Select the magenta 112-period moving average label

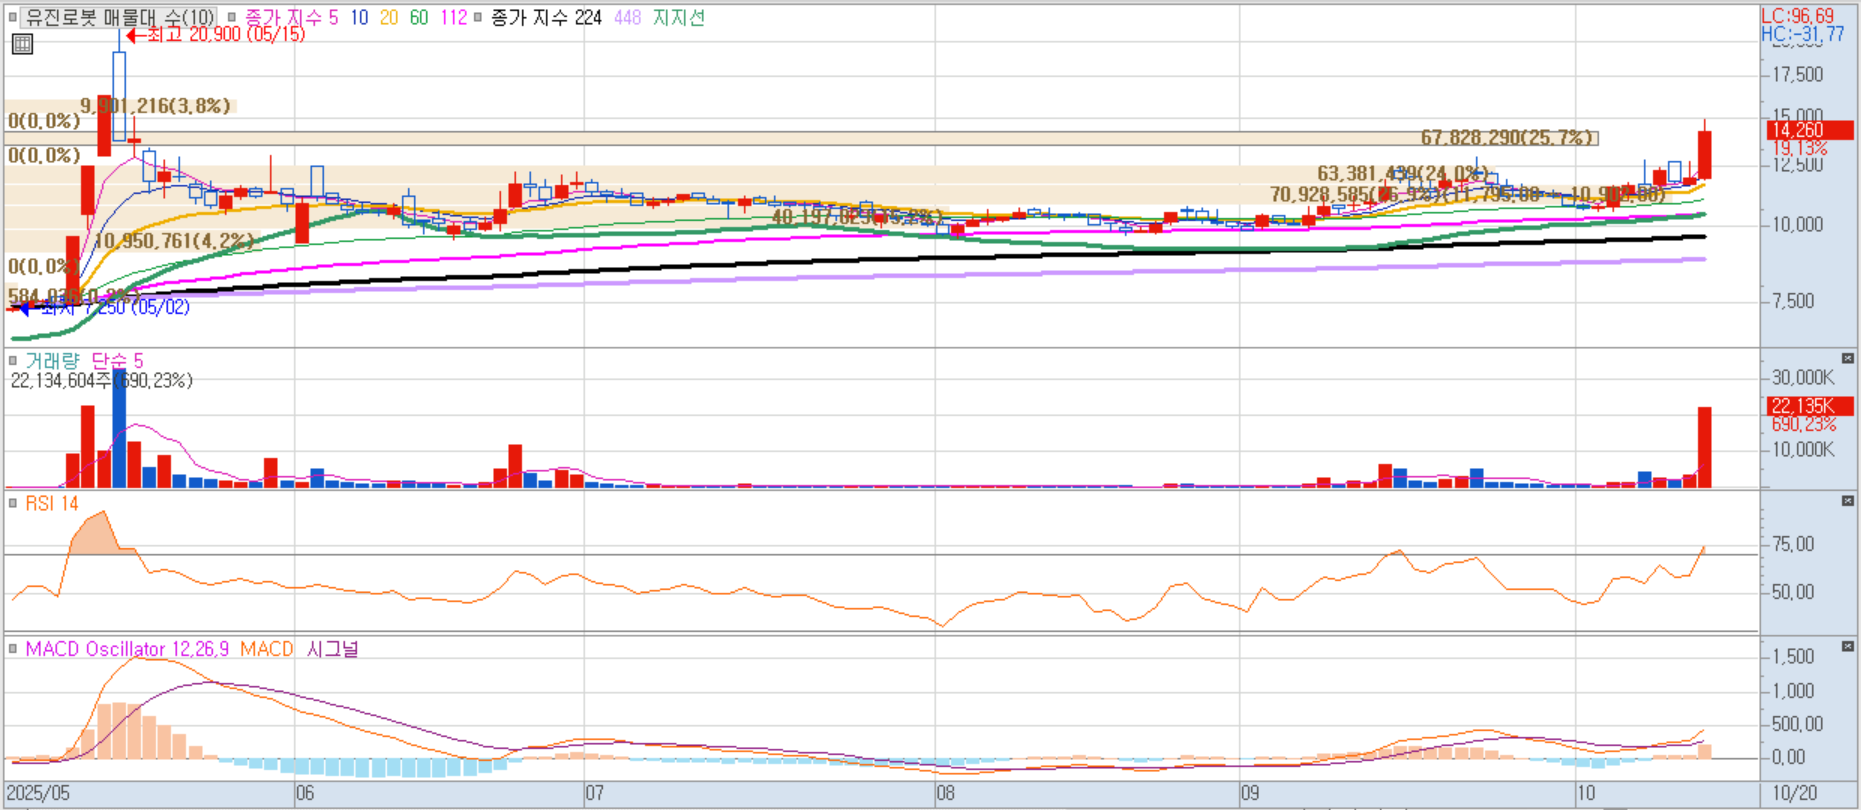(x=453, y=17)
